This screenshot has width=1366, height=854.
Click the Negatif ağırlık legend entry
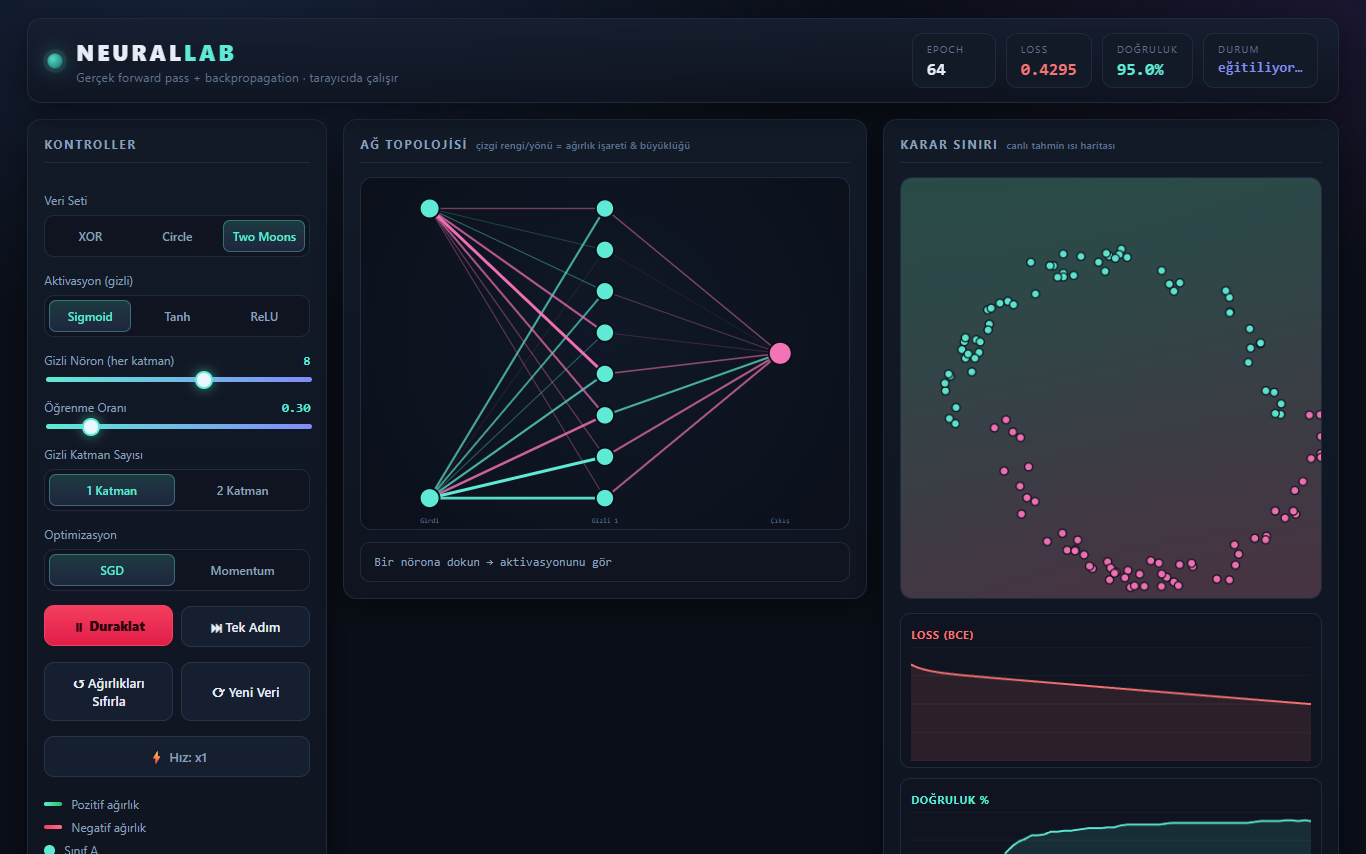pos(108,828)
